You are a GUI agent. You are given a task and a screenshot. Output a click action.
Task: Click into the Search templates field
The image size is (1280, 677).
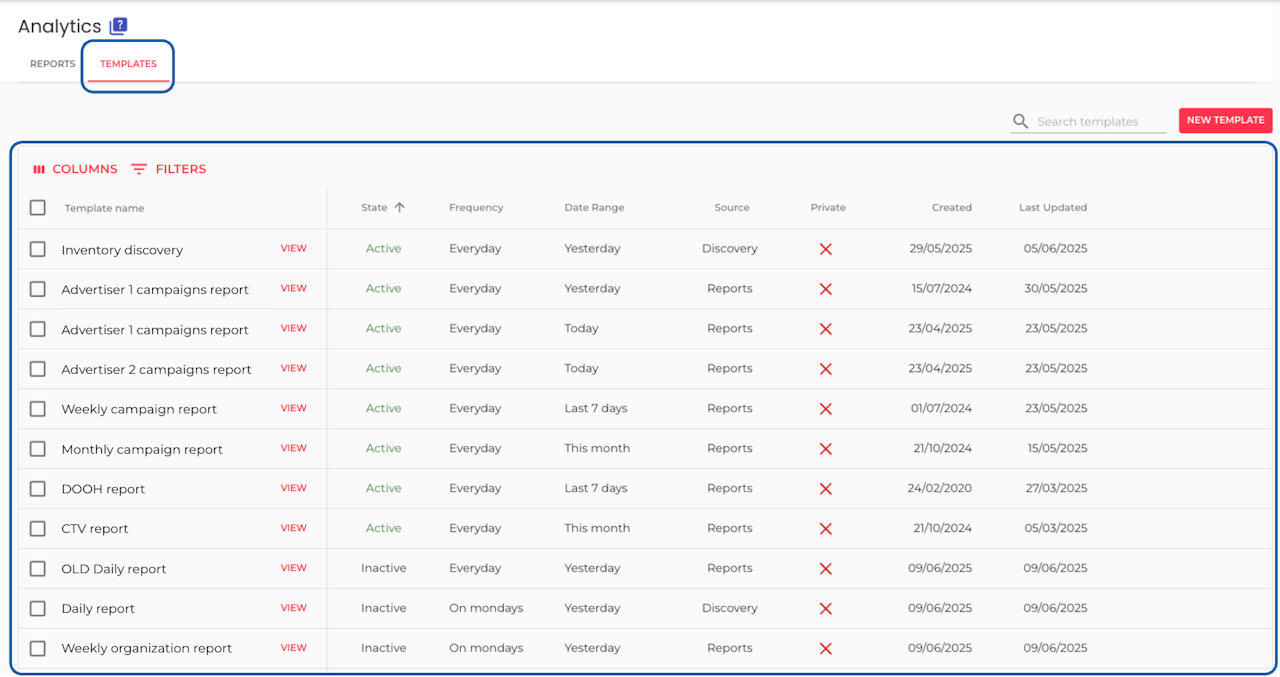(1100, 121)
